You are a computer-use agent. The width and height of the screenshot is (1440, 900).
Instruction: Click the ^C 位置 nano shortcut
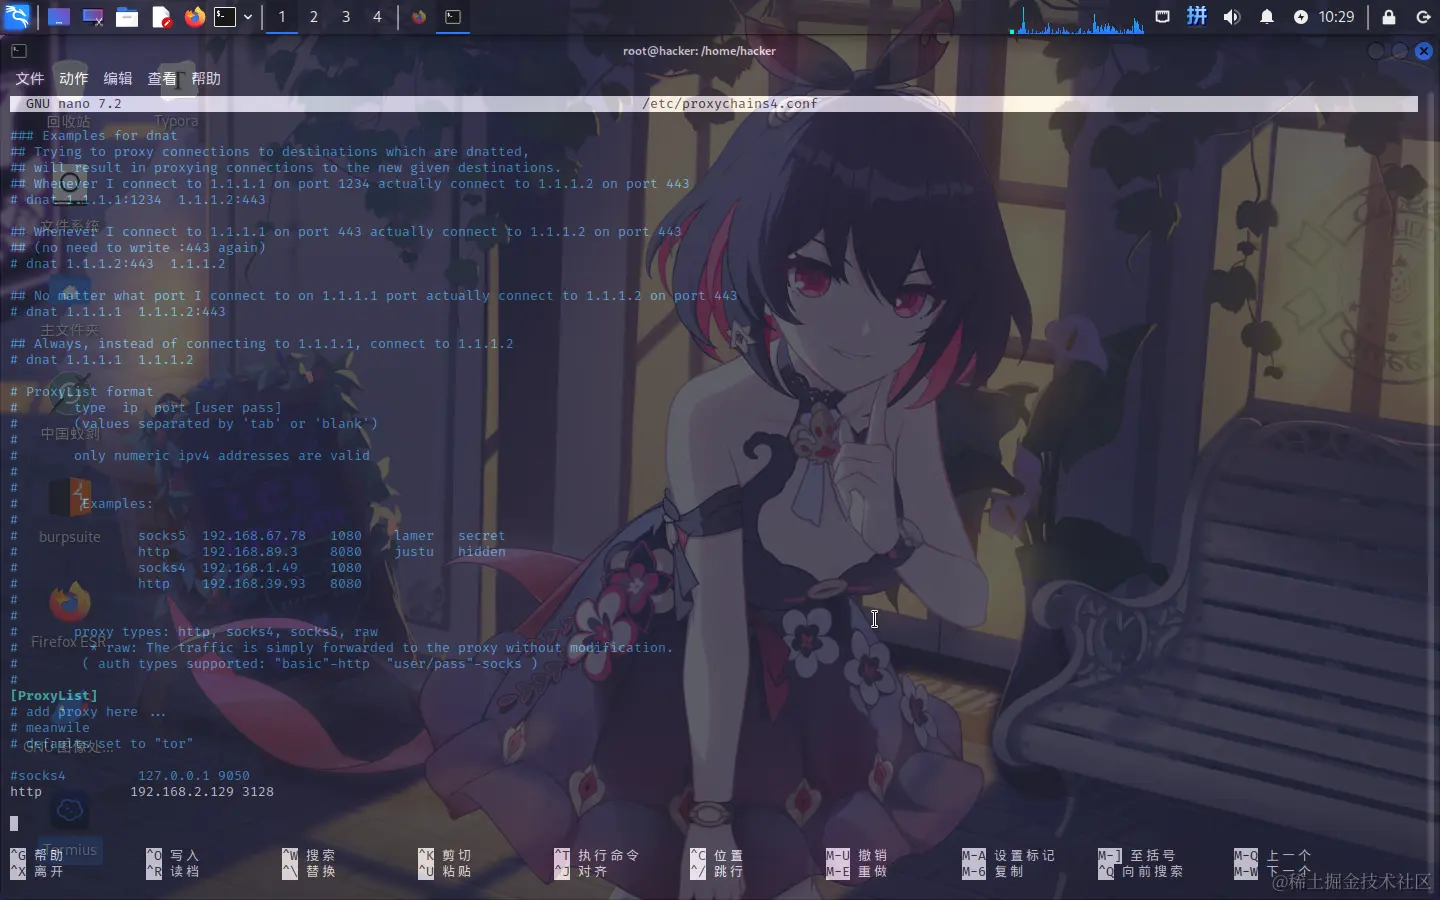[x=717, y=856]
